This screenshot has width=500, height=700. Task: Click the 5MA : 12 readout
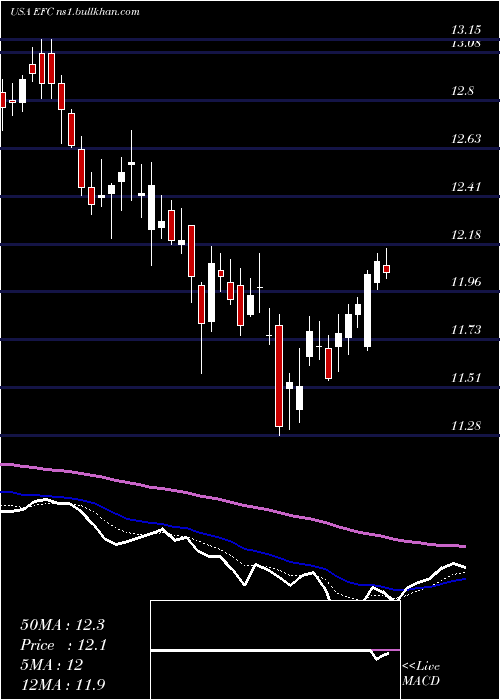[x=51, y=665]
